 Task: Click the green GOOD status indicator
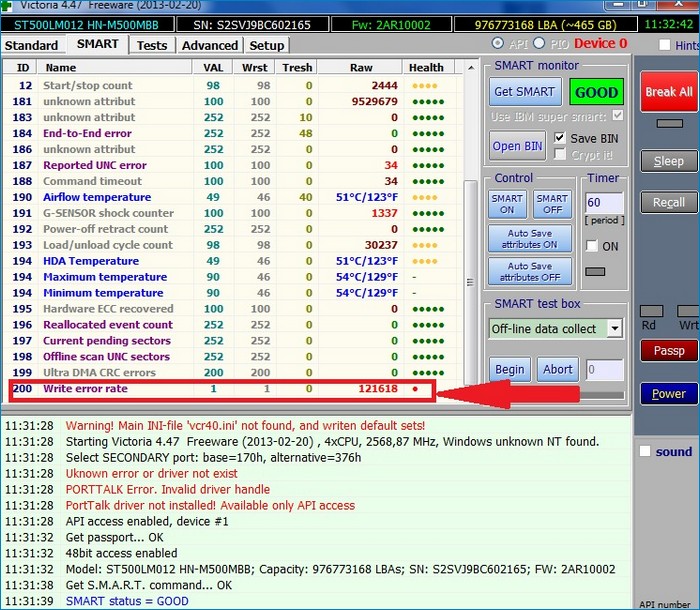coord(596,92)
